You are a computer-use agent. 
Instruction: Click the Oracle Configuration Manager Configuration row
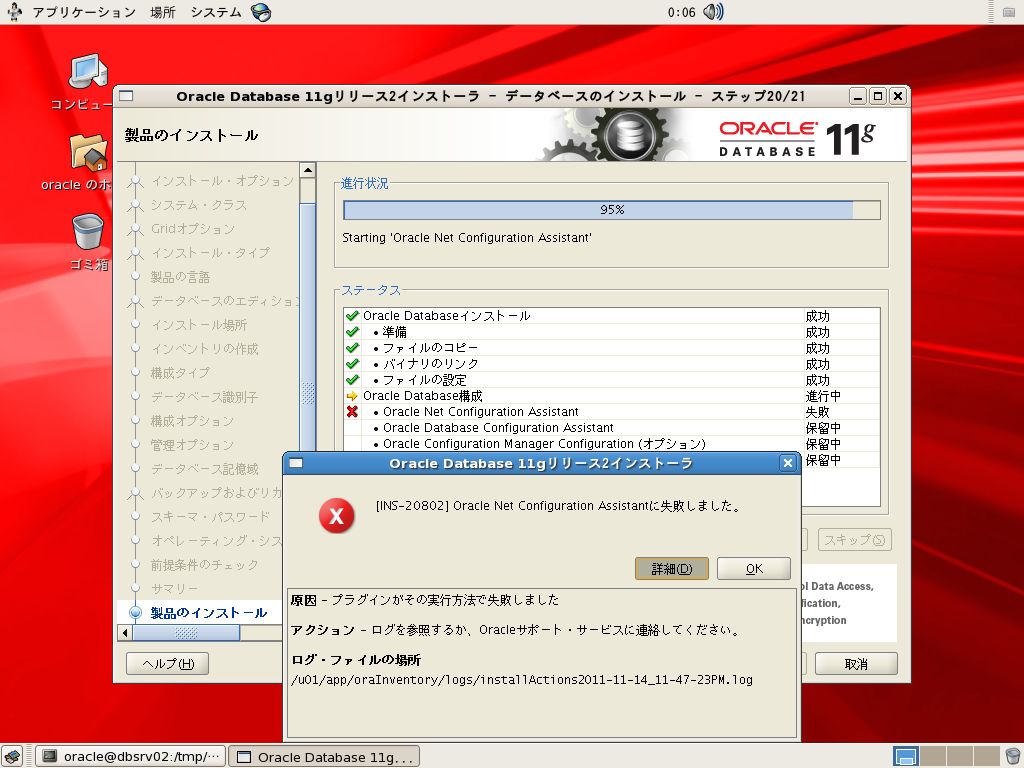pos(612,443)
